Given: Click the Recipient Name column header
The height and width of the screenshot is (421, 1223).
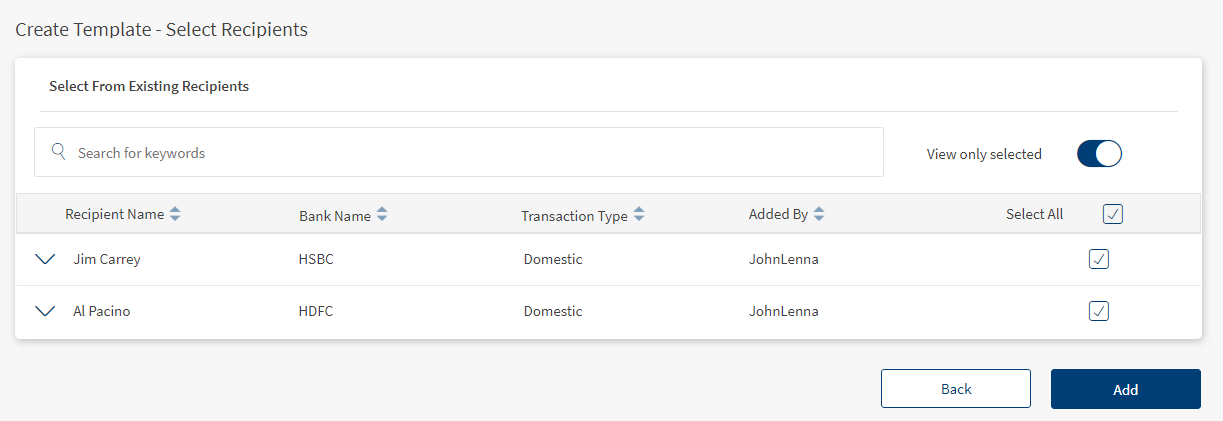Looking at the screenshot, I should [114, 214].
